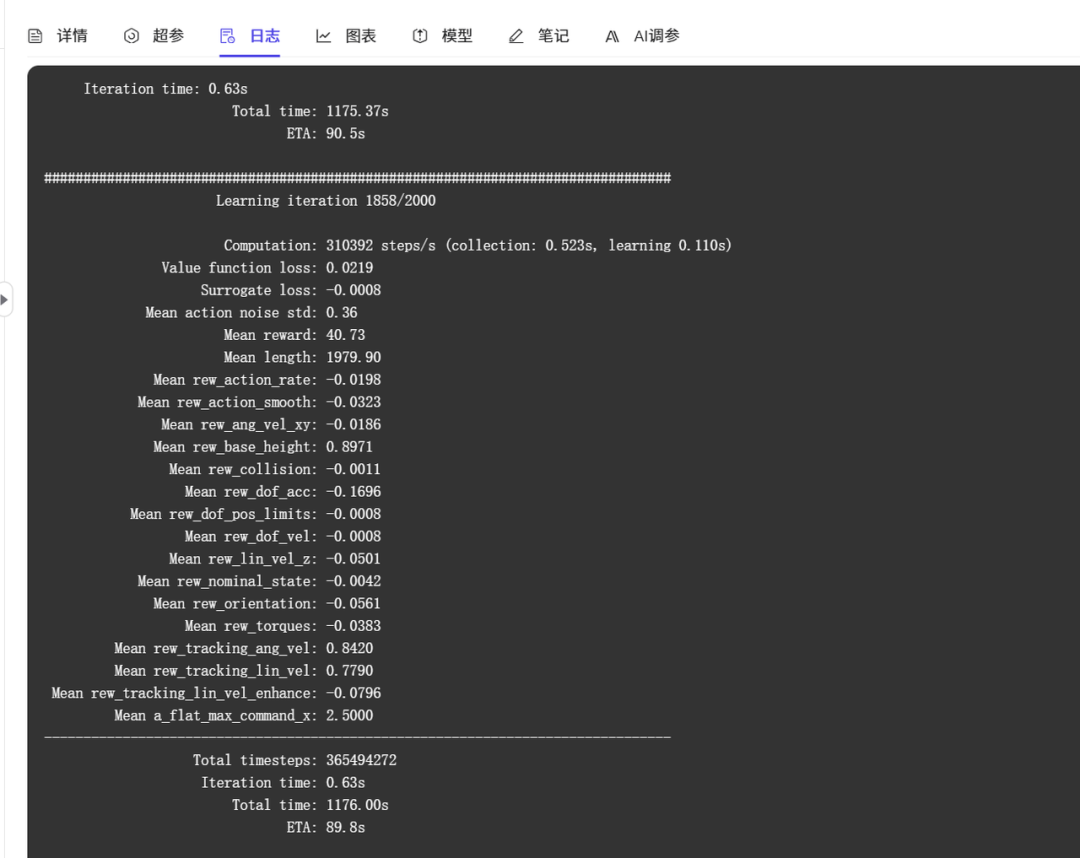Image resolution: width=1080 pixels, height=858 pixels.
Task: Click the Total timesteps 365494272 line
Action: tap(295, 760)
